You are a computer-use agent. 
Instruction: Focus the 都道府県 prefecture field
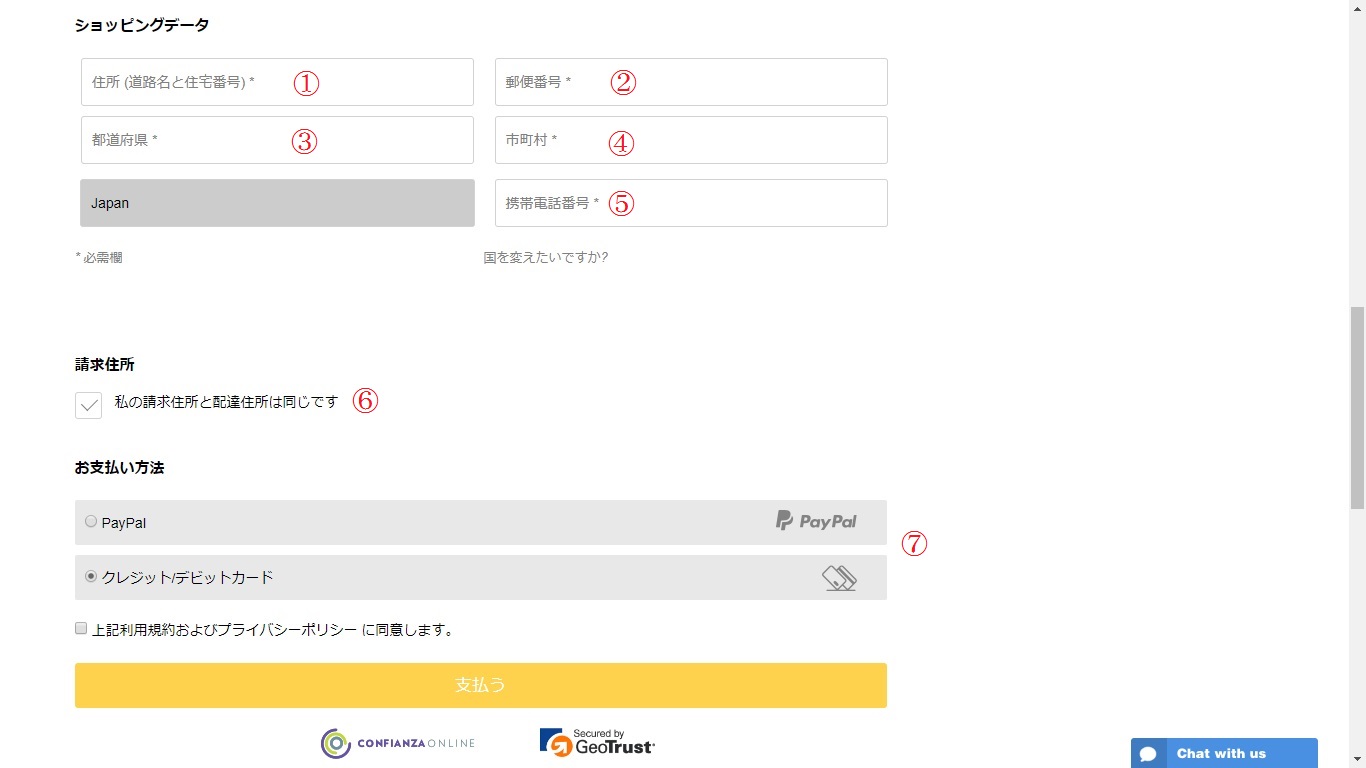(277, 140)
